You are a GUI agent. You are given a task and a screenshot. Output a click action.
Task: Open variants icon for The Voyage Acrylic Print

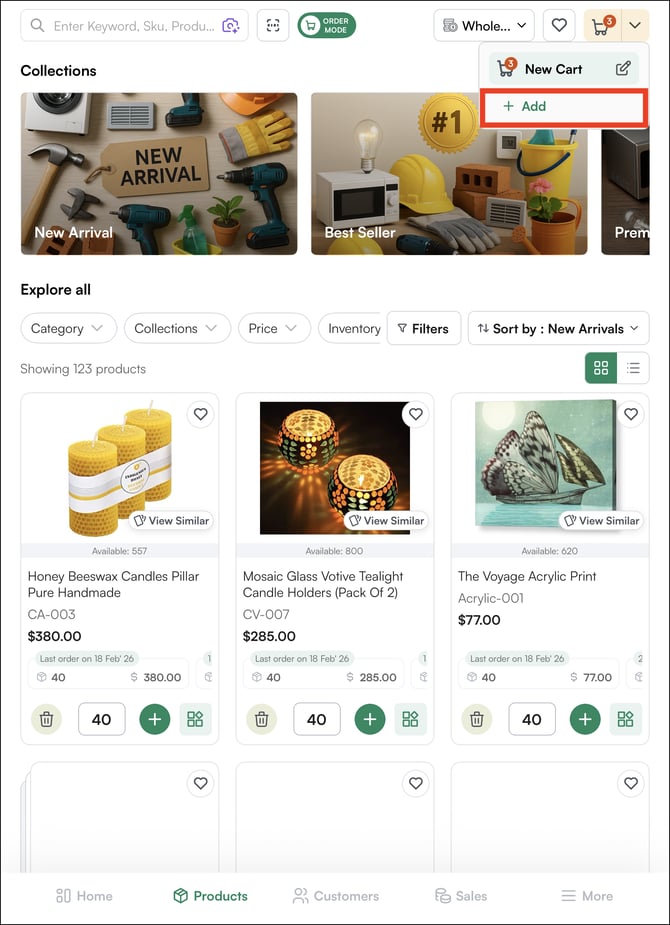tap(625, 719)
